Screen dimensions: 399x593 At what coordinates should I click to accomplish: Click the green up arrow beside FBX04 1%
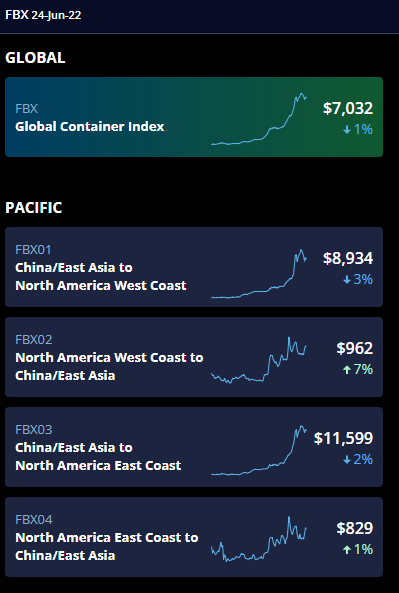[347, 550]
